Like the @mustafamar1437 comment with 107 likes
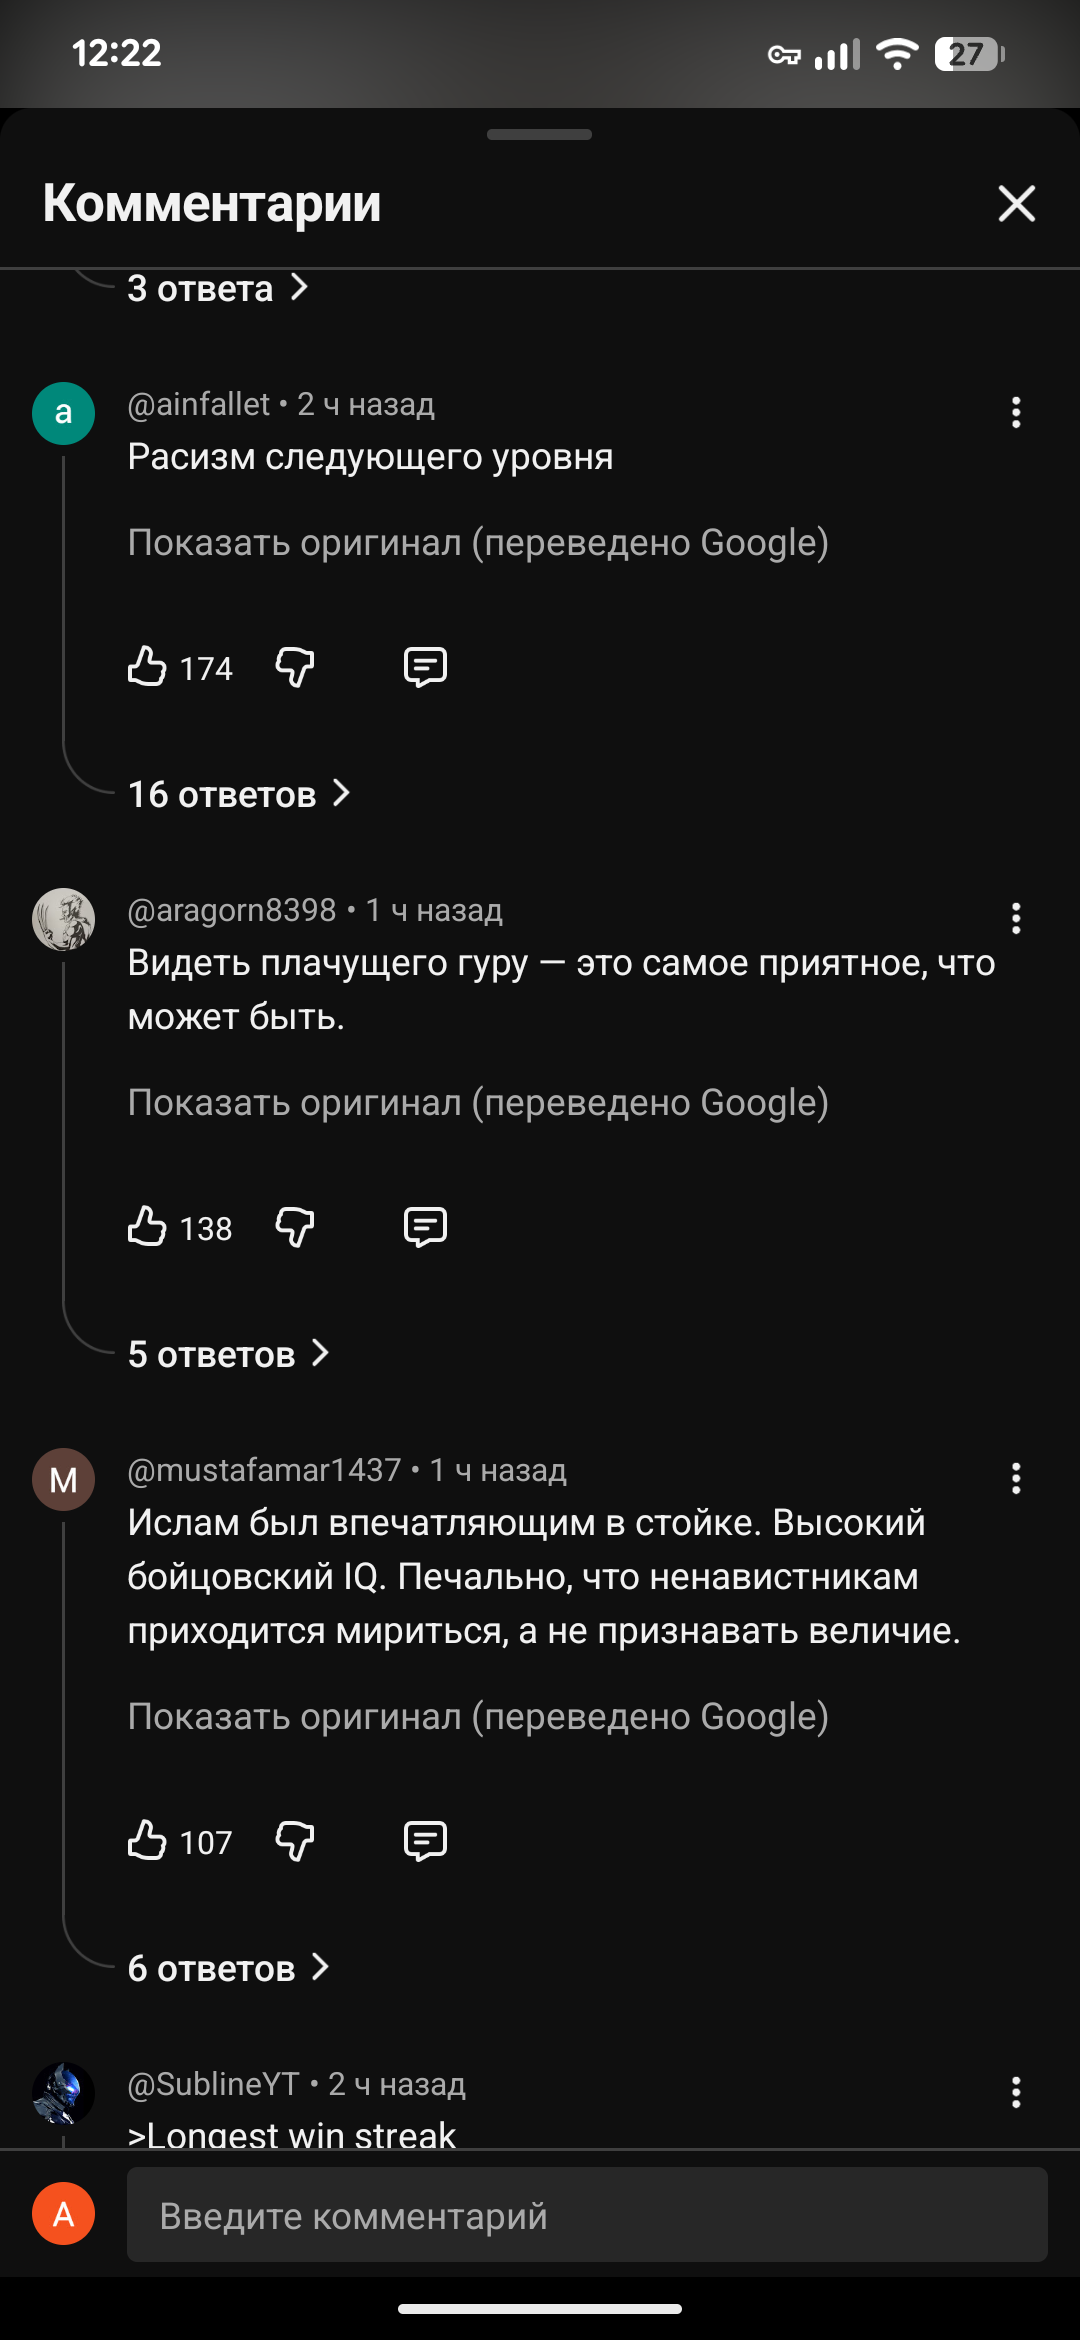The height and width of the screenshot is (2340, 1080). point(148,1840)
